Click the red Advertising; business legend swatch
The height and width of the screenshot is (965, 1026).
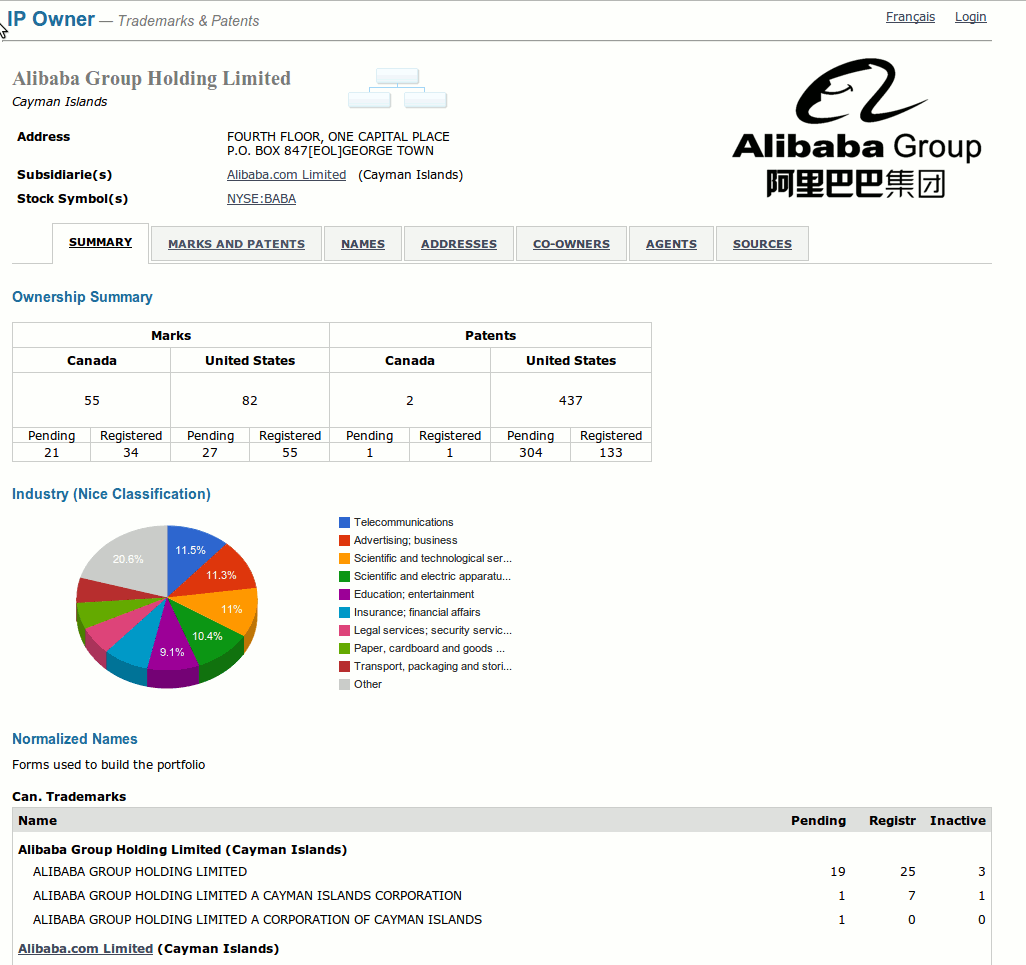pos(344,541)
